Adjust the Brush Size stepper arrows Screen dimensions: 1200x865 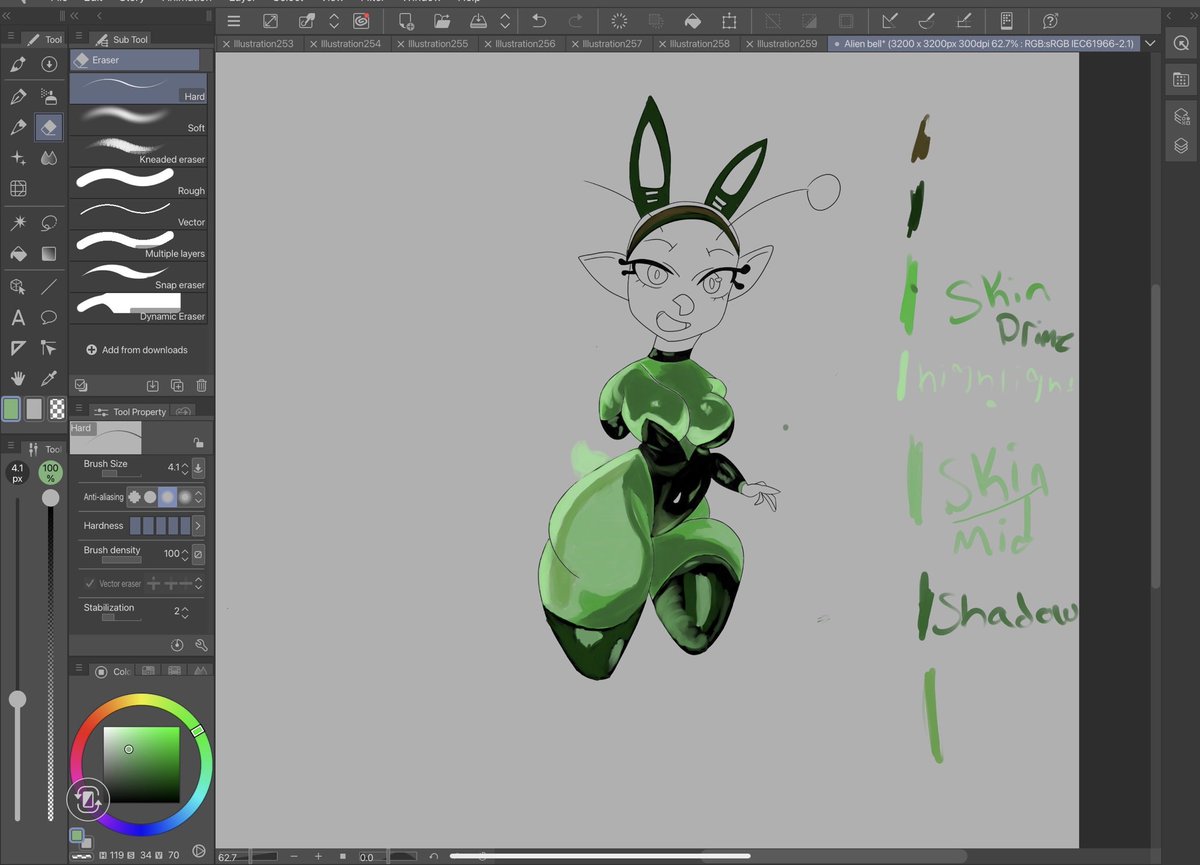tap(185, 467)
